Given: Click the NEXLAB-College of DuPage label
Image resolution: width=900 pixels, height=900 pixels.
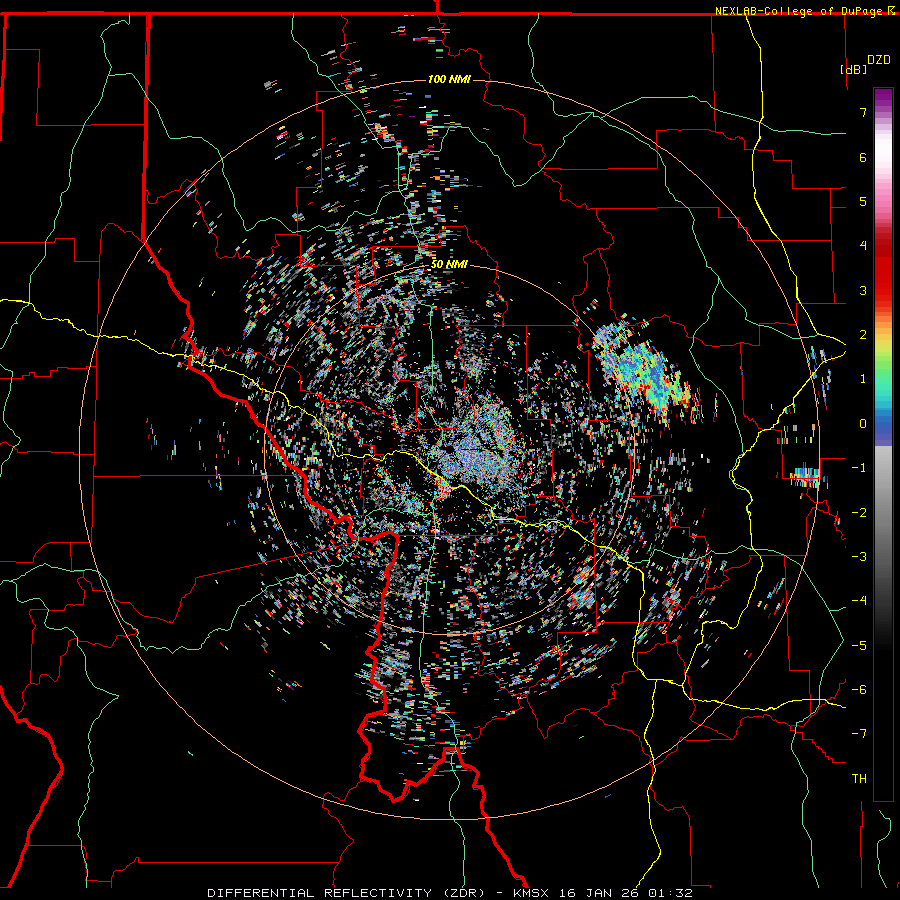Looking at the screenshot, I should pos(800,11).
